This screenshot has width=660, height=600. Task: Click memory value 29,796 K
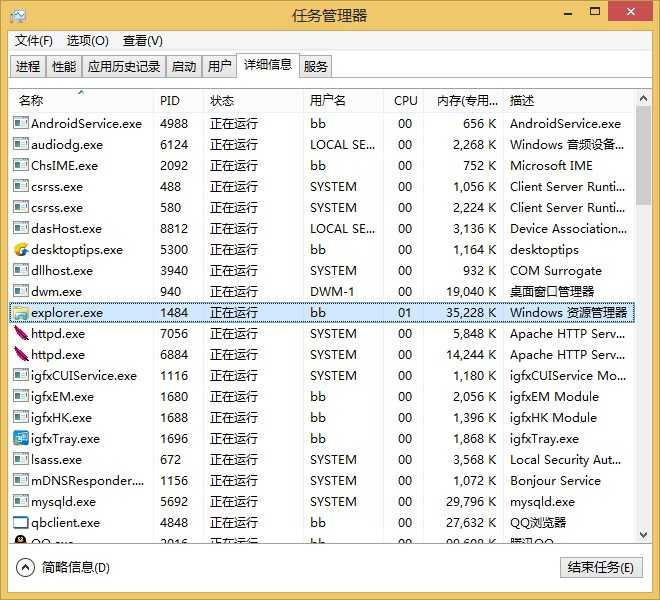471,501
